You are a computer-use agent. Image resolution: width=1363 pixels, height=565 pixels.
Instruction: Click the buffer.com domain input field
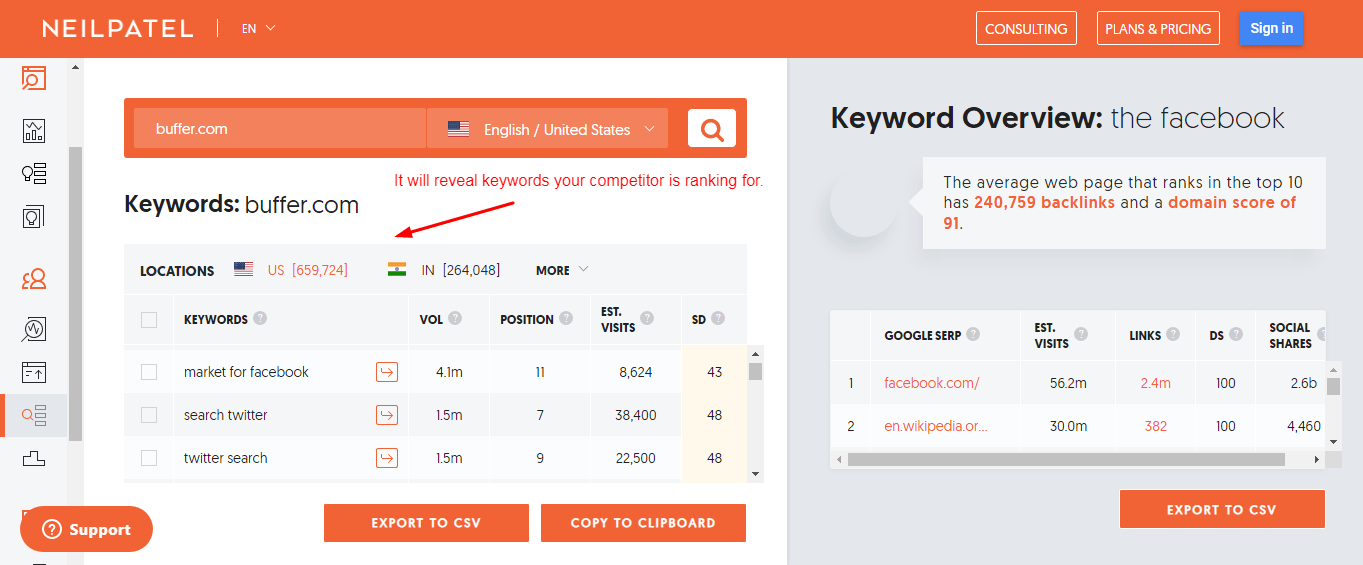[x=279, y=129]
